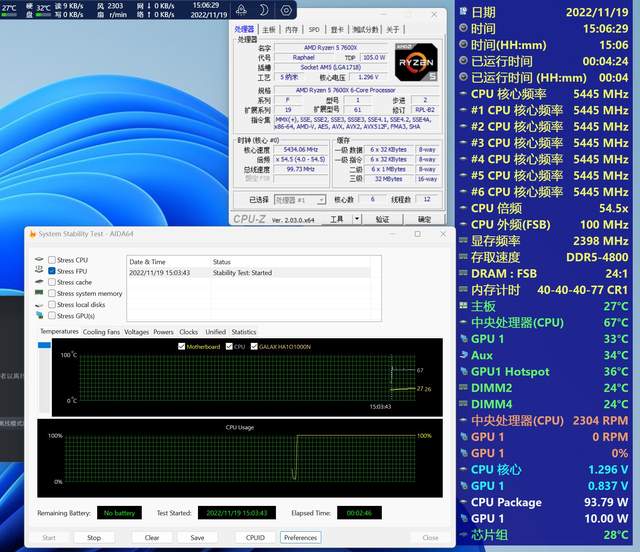Click the clock icon beside 时间 row
Screen dimensions: 640x552
463,28
